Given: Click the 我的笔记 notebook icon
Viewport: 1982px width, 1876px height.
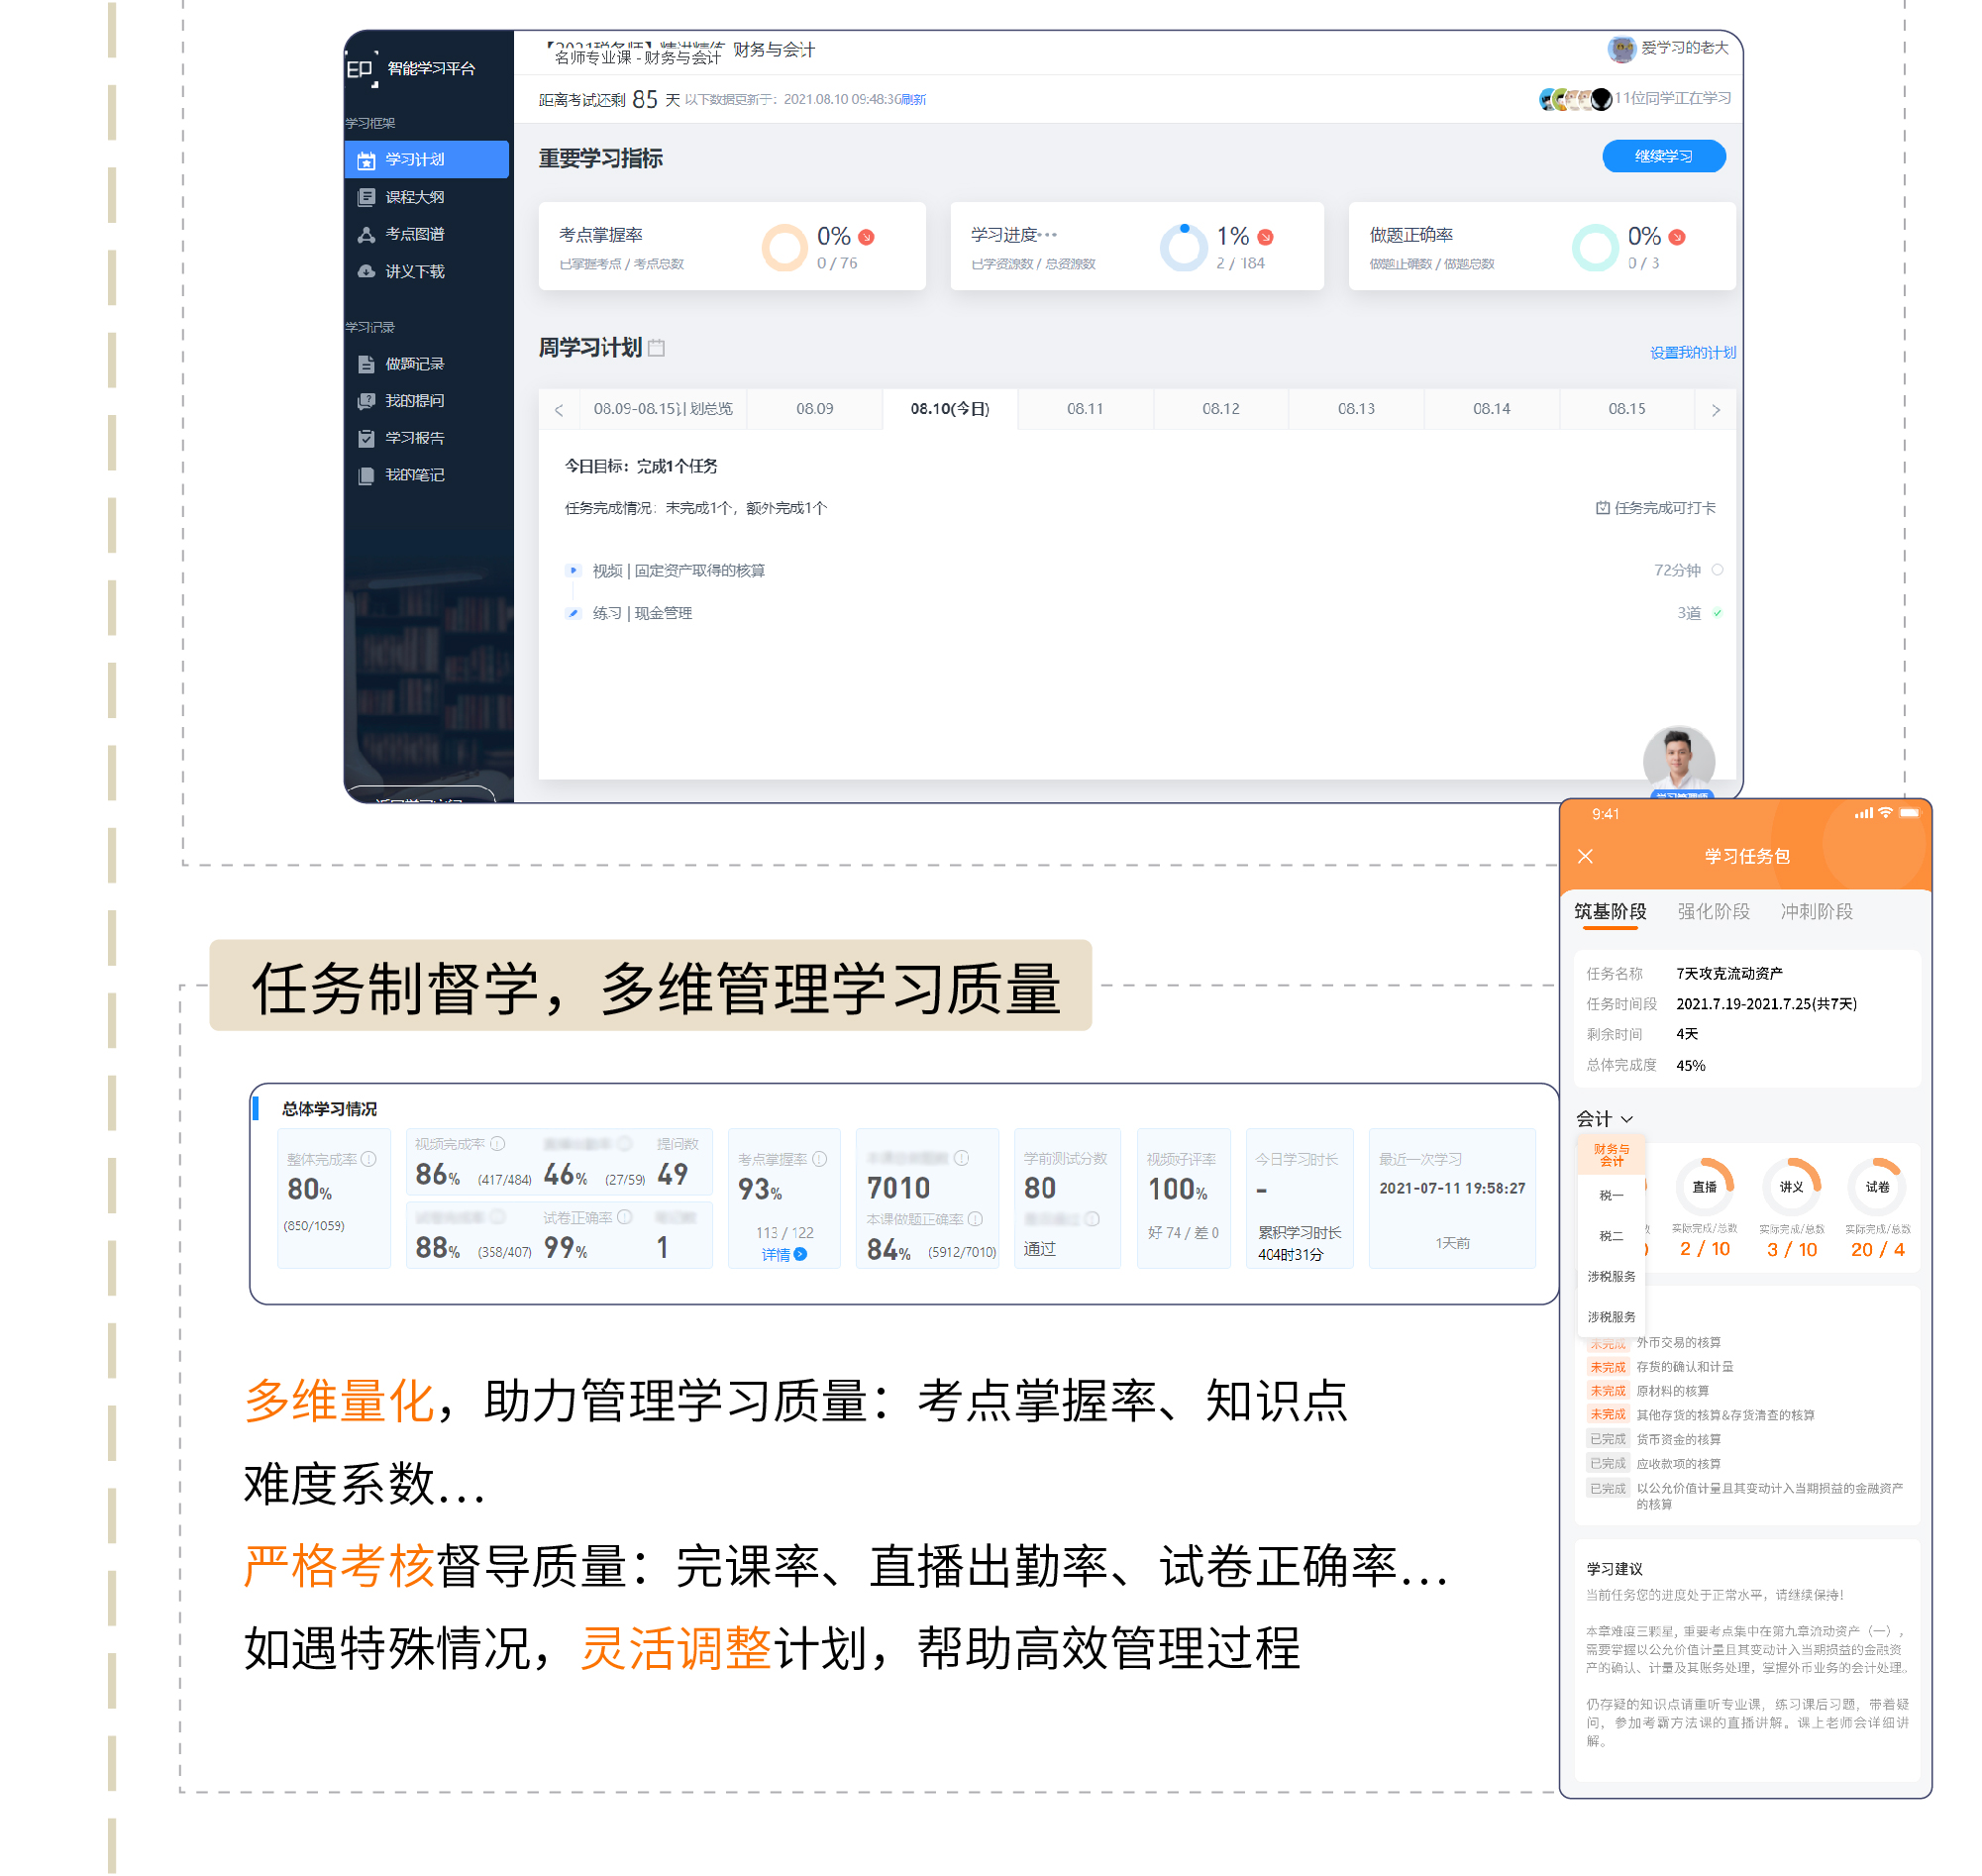Looking at the screenshot, I should [x=366, y=475].
